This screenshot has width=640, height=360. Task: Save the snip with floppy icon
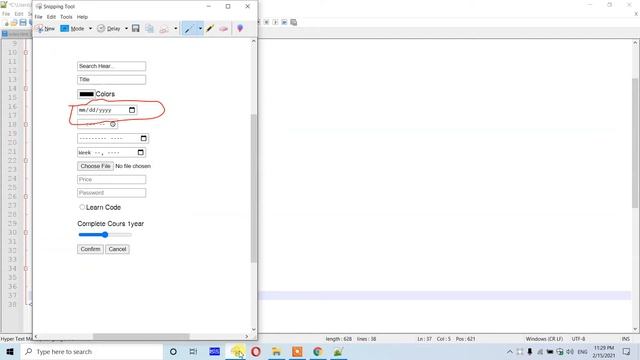click(x=136, y=28)
